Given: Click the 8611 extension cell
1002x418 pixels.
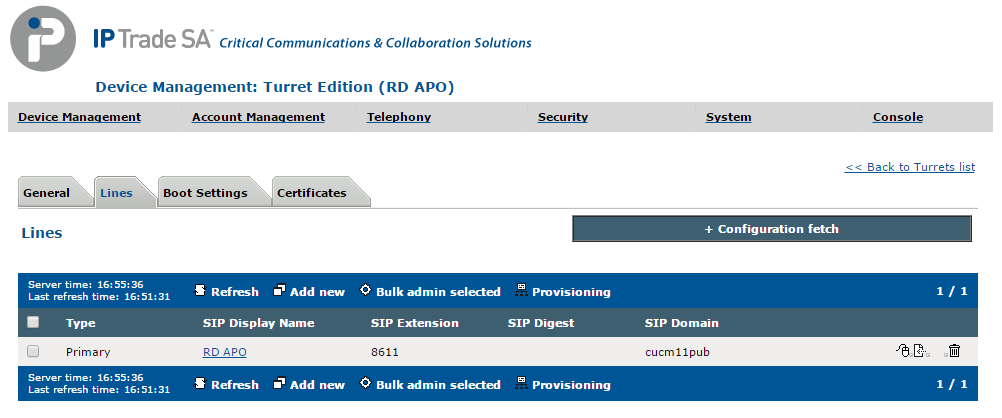Looking at the screenshot, I should (385, 352).
